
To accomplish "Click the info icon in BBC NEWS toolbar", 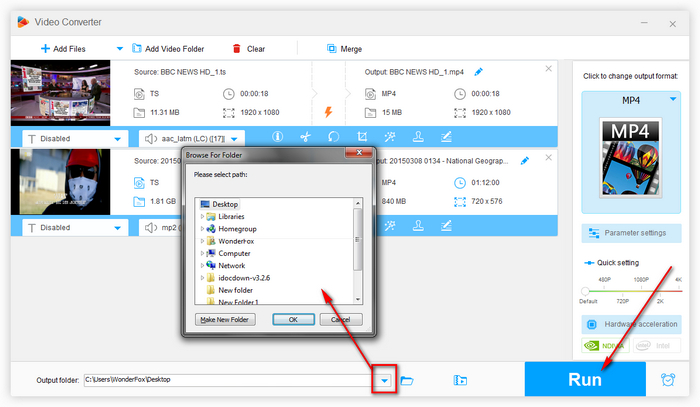I will tap(278, 137).
